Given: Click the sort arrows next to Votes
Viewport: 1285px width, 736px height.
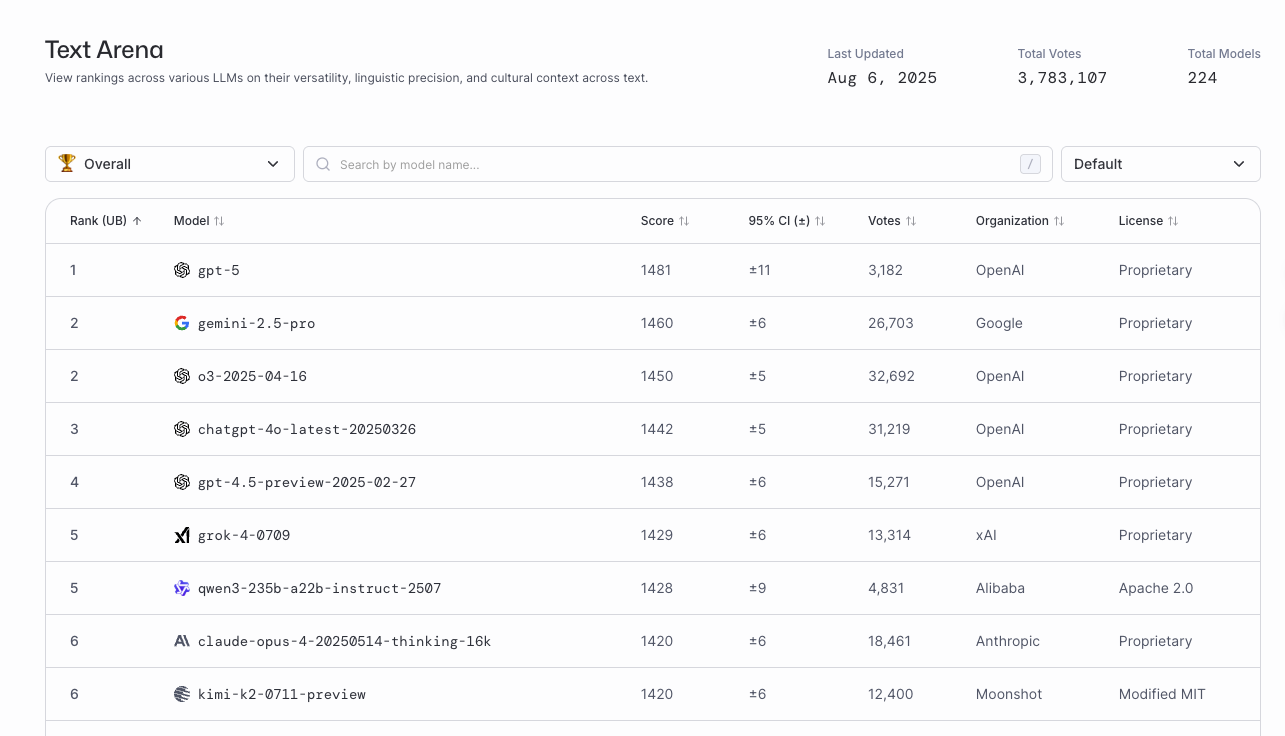Looking at the screenshot, I should coord(911,221).
